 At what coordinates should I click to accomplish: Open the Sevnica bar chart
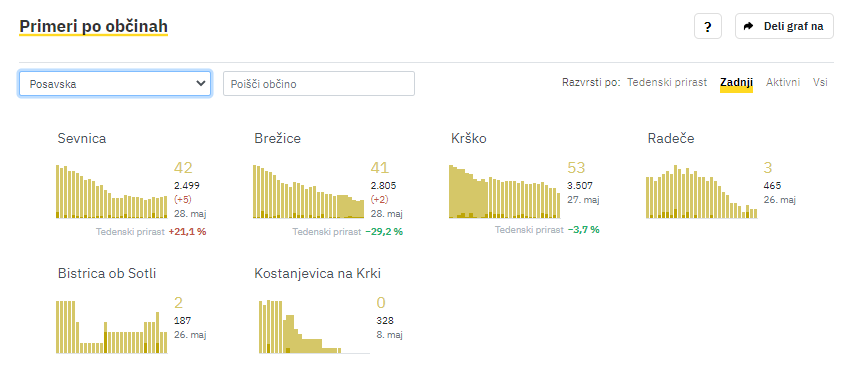coord(111,191)
